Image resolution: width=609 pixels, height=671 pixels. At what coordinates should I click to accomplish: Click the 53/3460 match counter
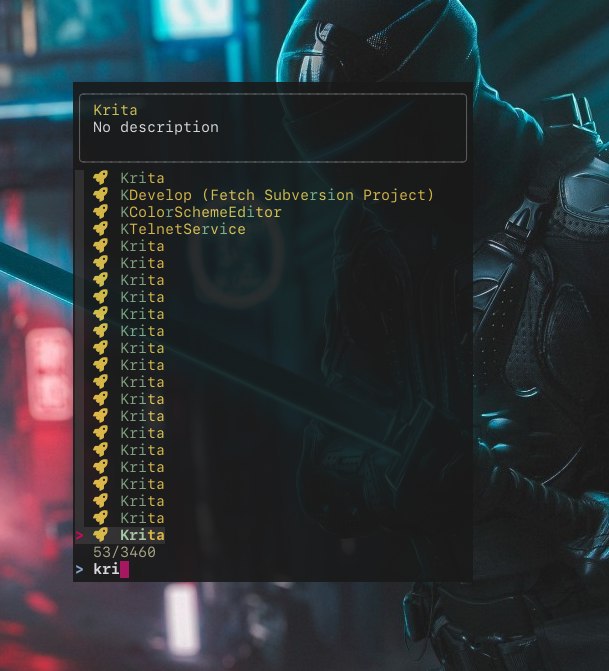pyautogui.click(x=124, y=552)
